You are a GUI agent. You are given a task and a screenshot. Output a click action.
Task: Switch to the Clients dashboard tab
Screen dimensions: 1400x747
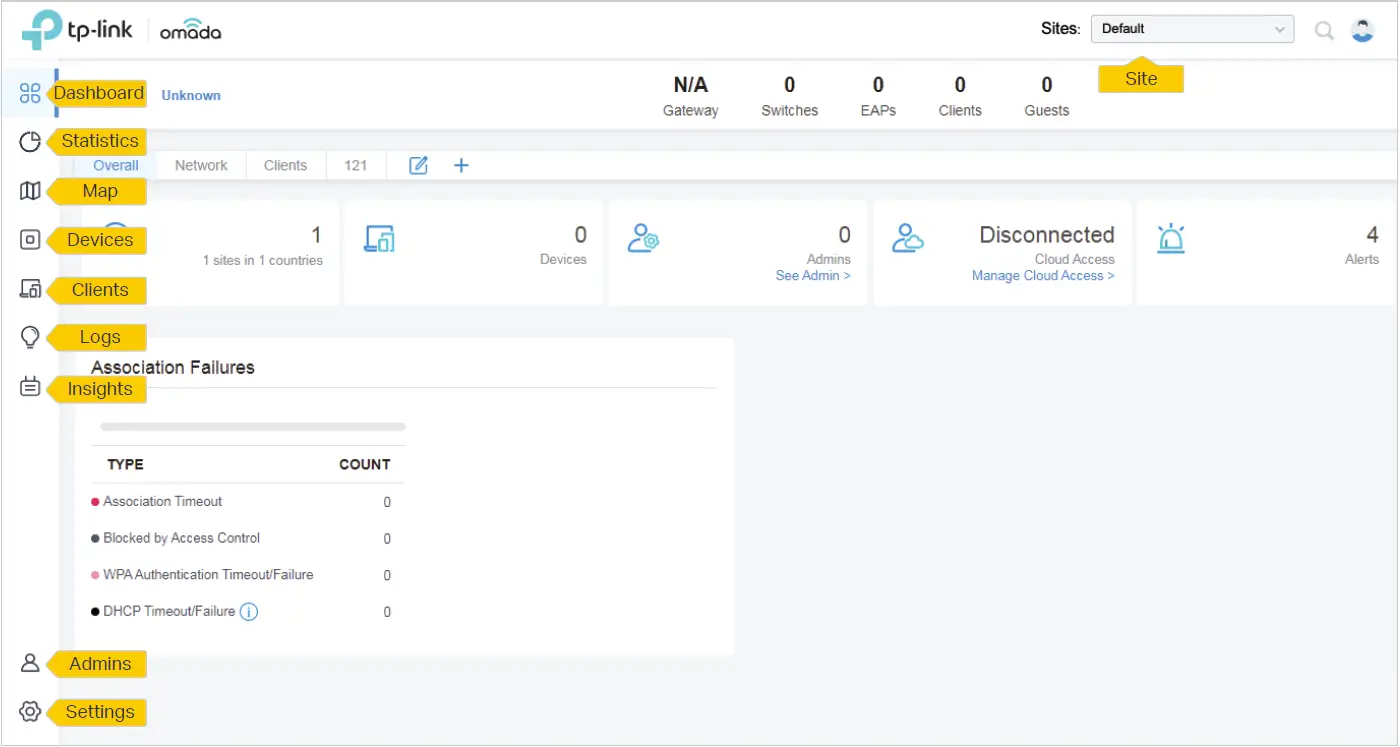click(285, 166)
